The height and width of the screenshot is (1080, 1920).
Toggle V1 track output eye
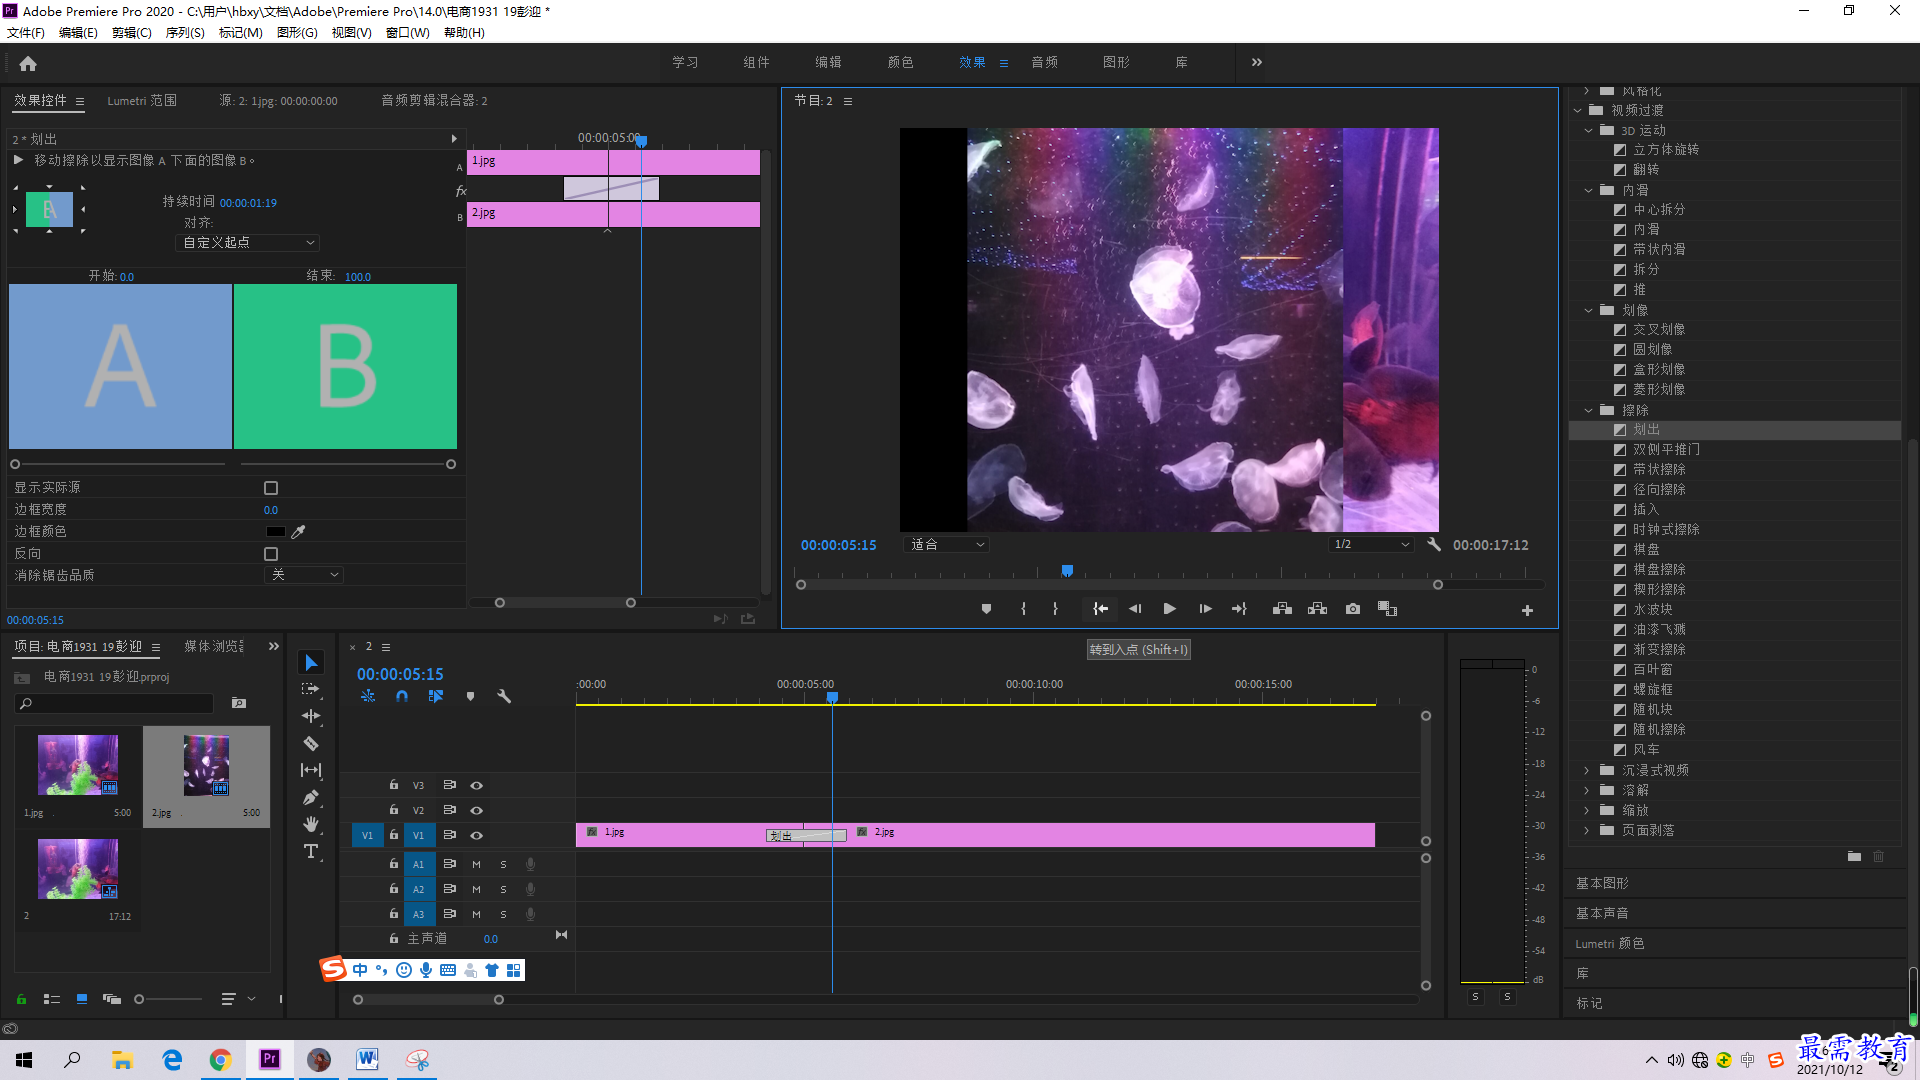[477, 836]
